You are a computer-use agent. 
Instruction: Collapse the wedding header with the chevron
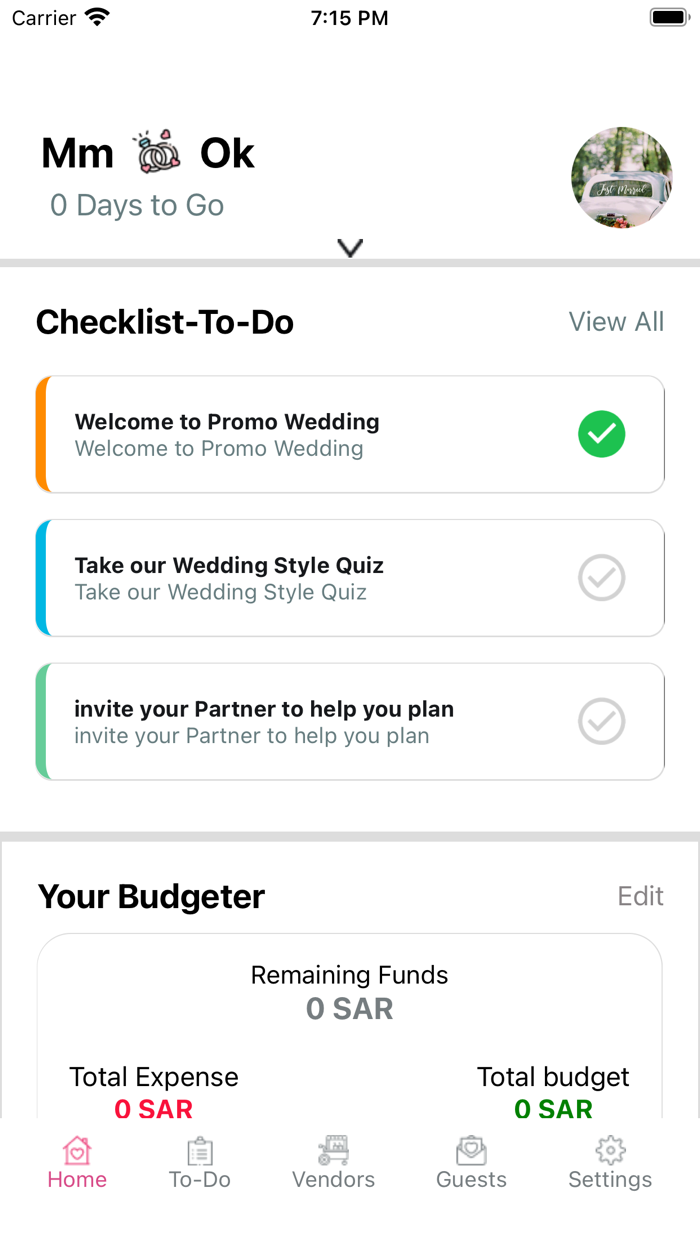350,247
